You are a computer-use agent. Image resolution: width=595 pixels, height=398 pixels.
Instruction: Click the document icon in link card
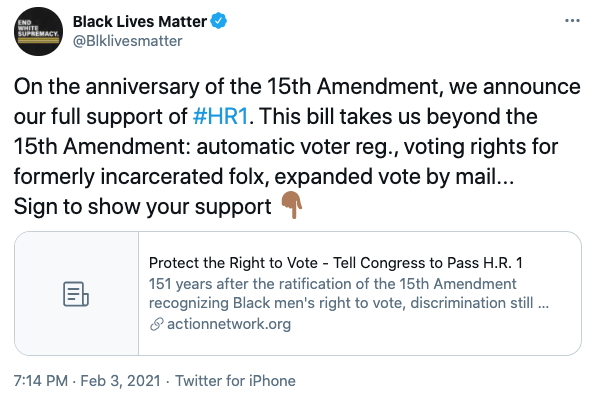76,294
